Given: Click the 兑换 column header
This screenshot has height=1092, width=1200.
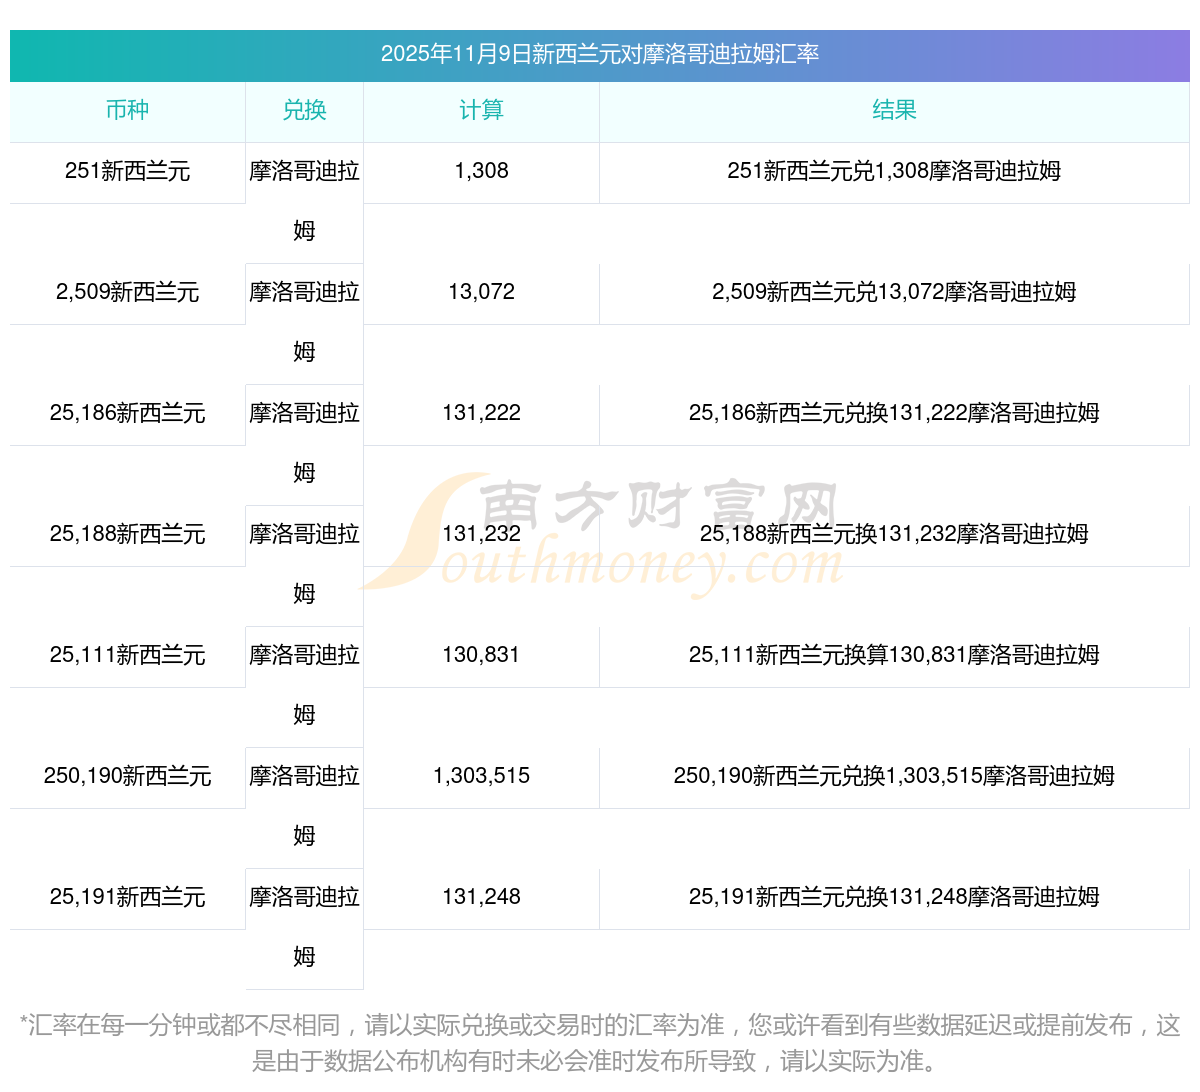Looking at the screenshot, I should 304,111.
